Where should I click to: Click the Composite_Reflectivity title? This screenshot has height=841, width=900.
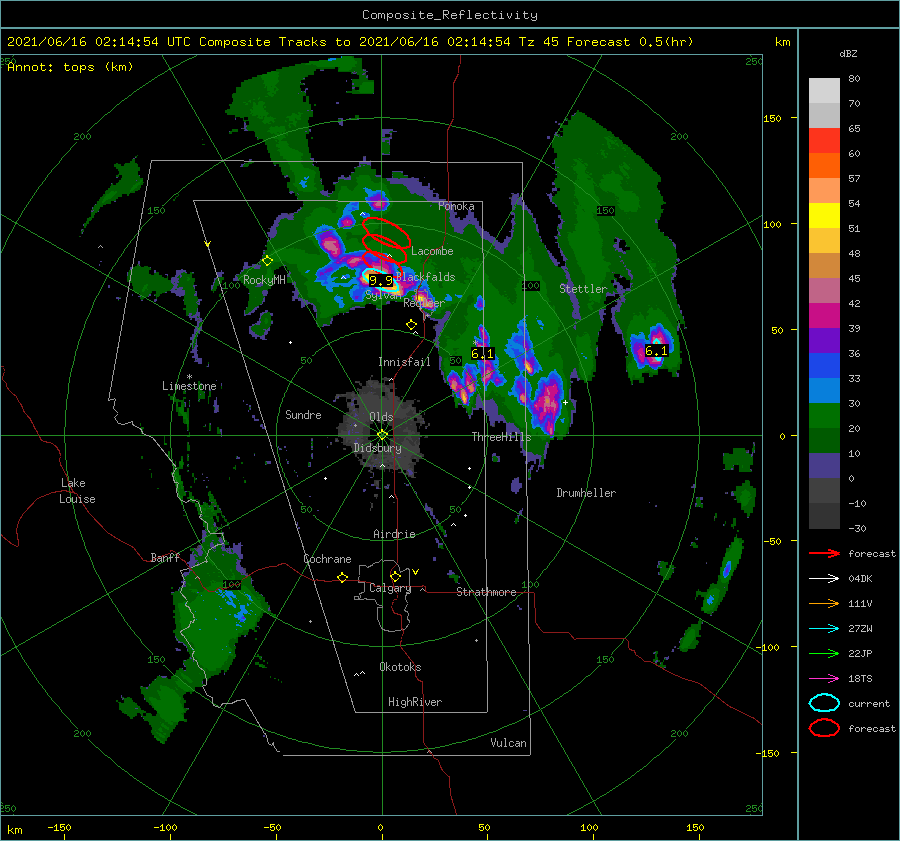point(450,15)
